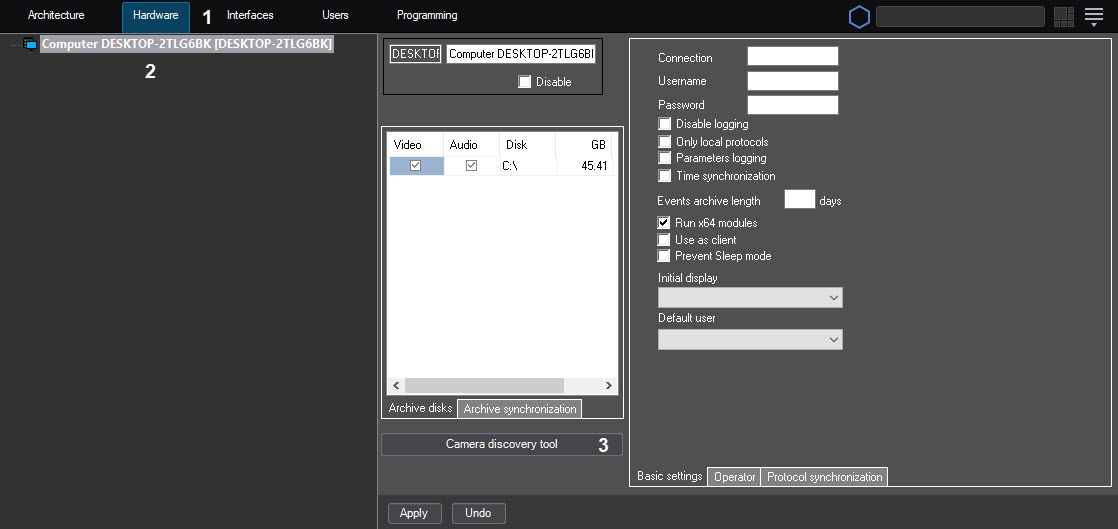Switch to Operator tab

click(734, 477)
